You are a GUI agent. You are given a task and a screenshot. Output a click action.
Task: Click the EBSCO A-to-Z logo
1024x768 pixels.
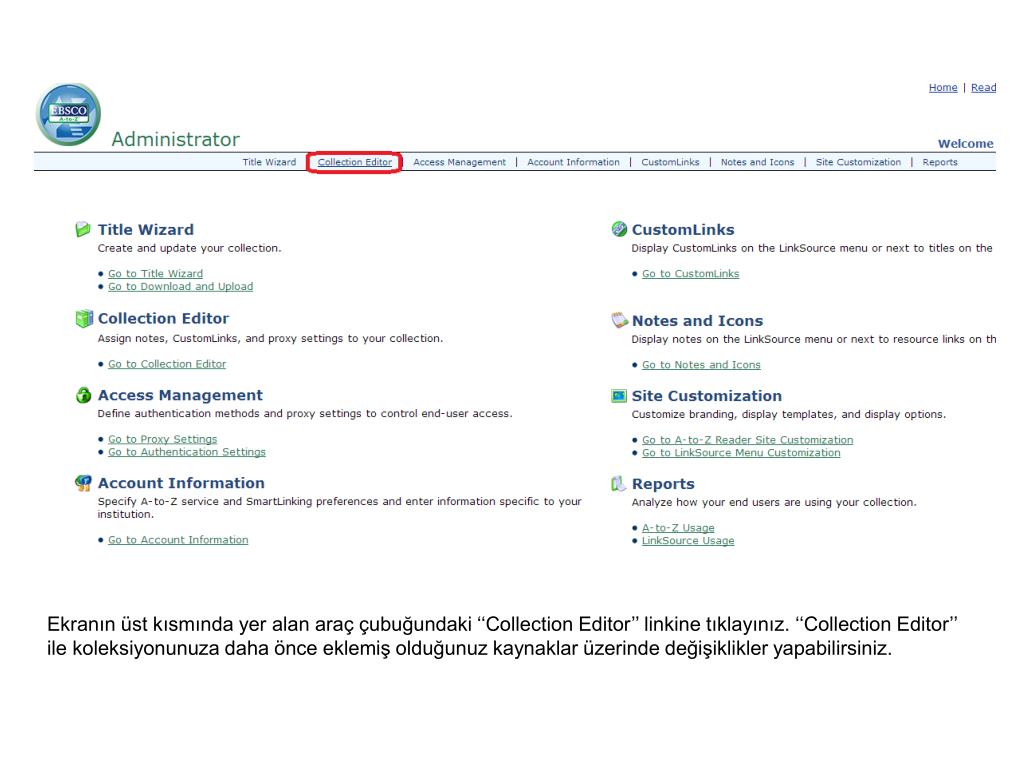(69, 114)
